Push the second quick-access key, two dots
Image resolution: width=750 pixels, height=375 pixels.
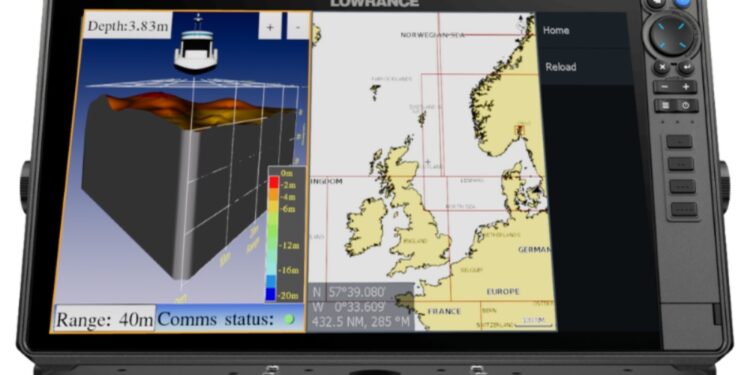681,164
